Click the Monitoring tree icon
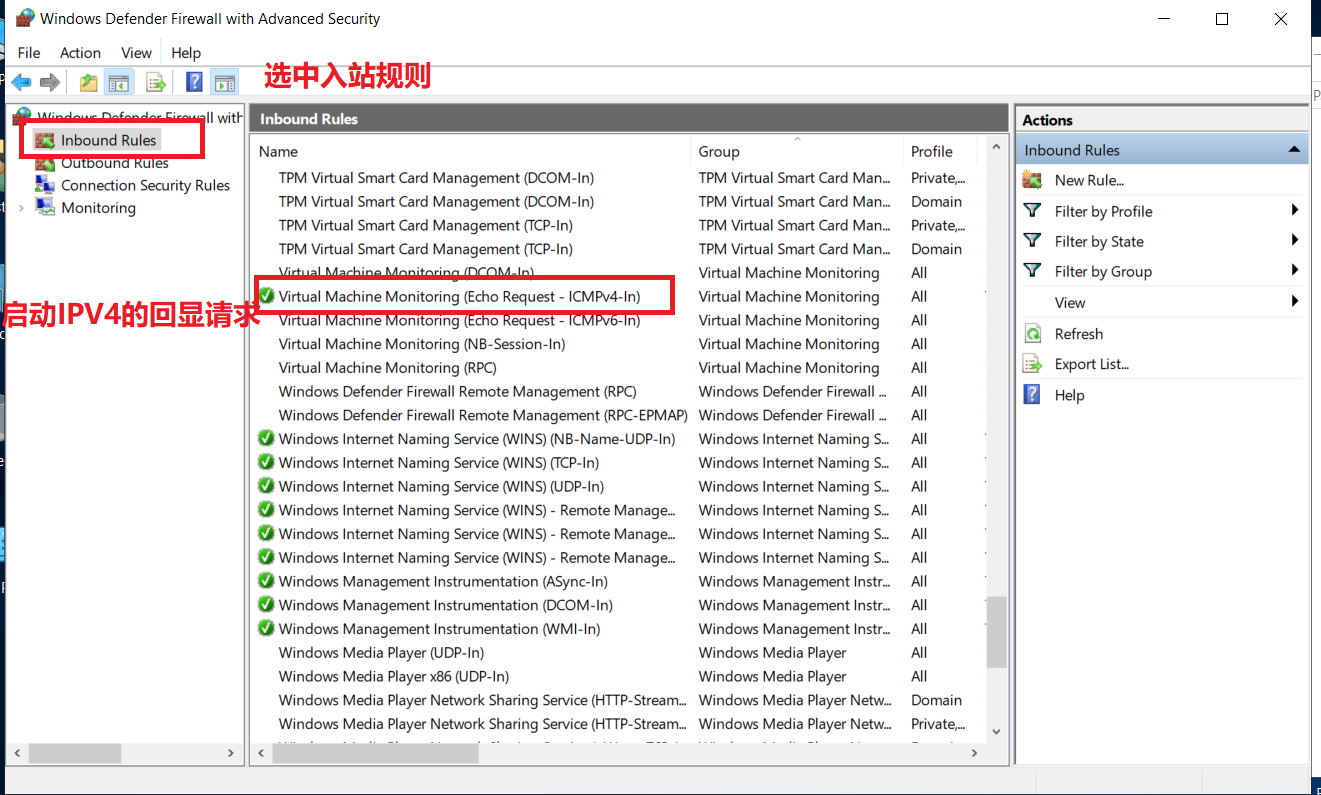 point(45,207)
